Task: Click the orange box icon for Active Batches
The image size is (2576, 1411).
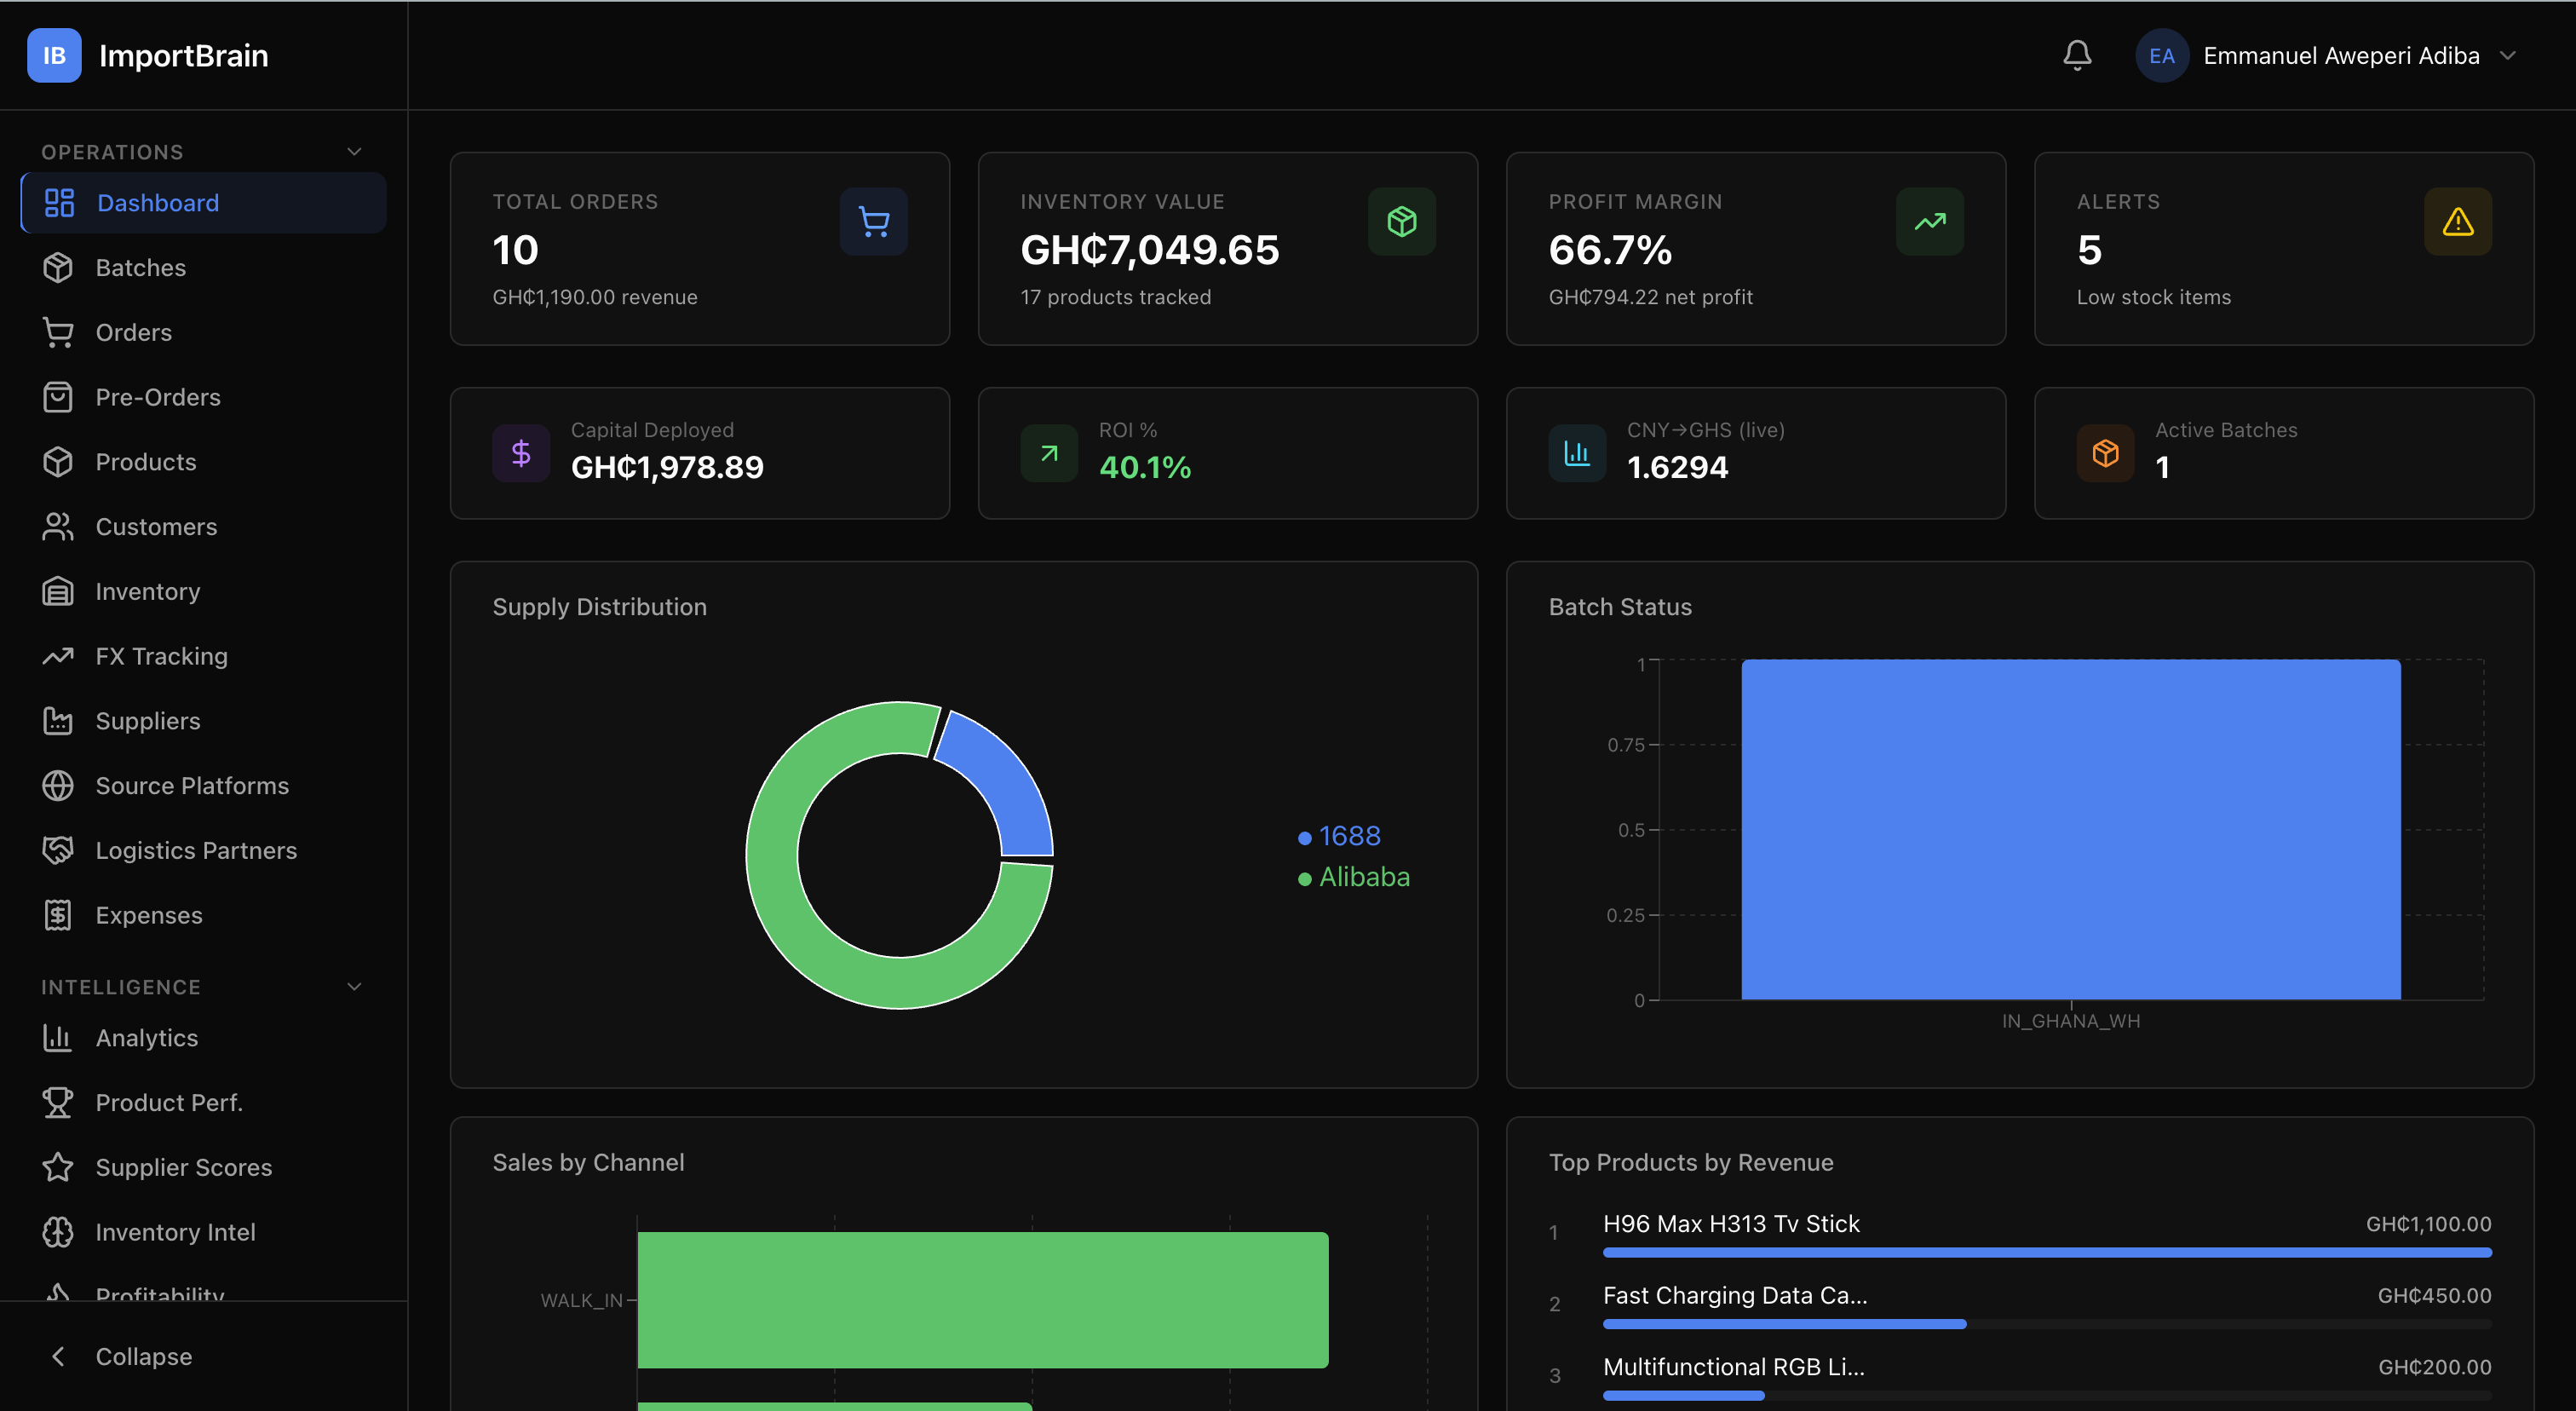Action: (2105, 453)
